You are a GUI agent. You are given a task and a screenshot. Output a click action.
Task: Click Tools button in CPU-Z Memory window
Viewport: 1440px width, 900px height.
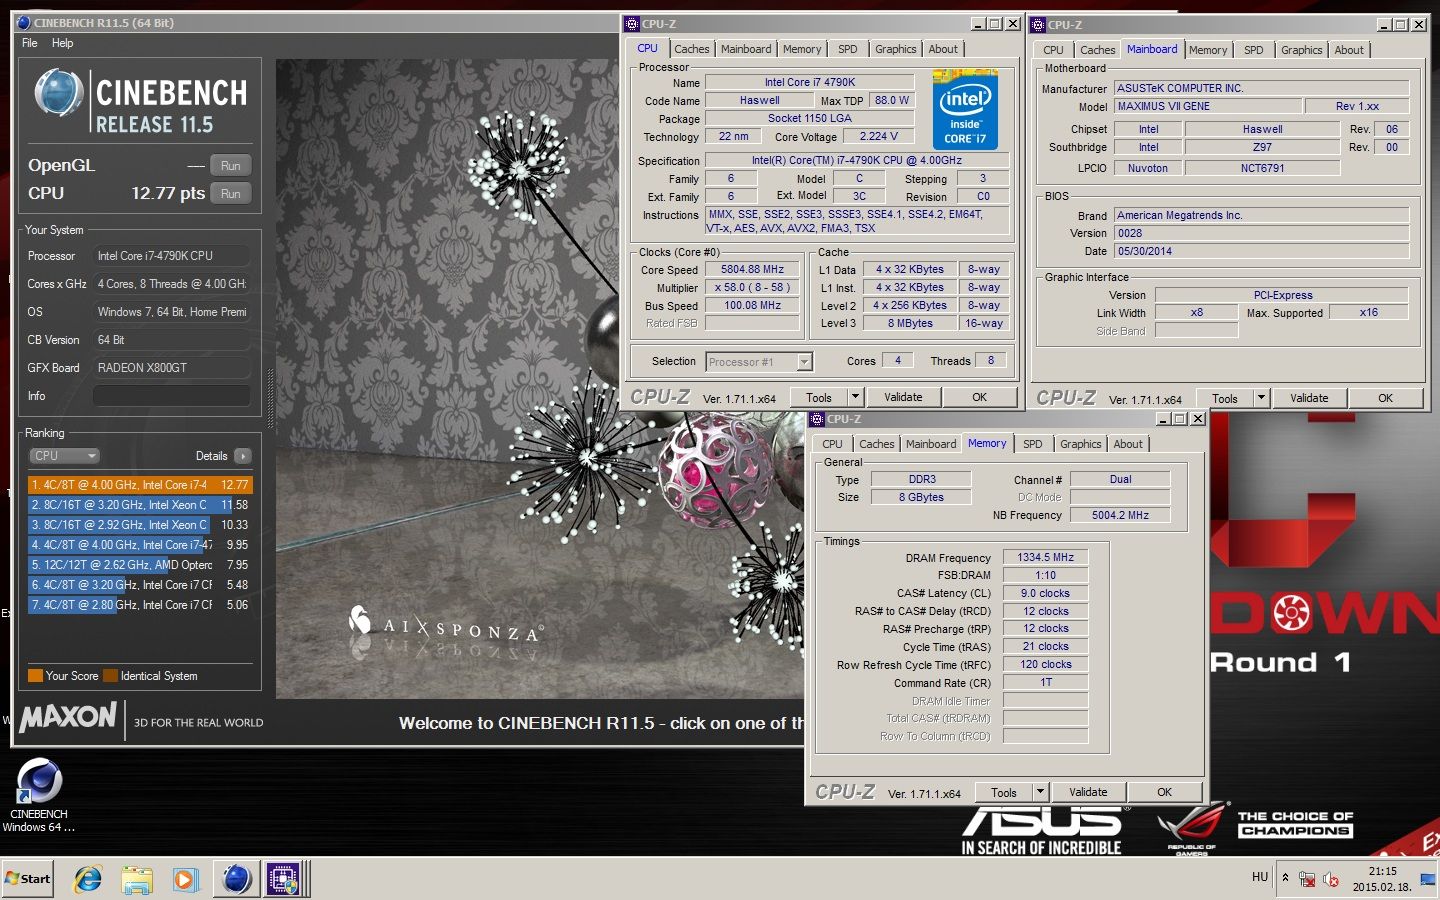[x=1004, y=792]
